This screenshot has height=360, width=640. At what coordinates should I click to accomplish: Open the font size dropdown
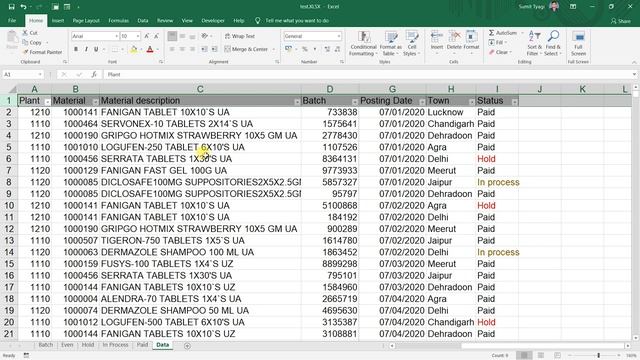point(138,36)
